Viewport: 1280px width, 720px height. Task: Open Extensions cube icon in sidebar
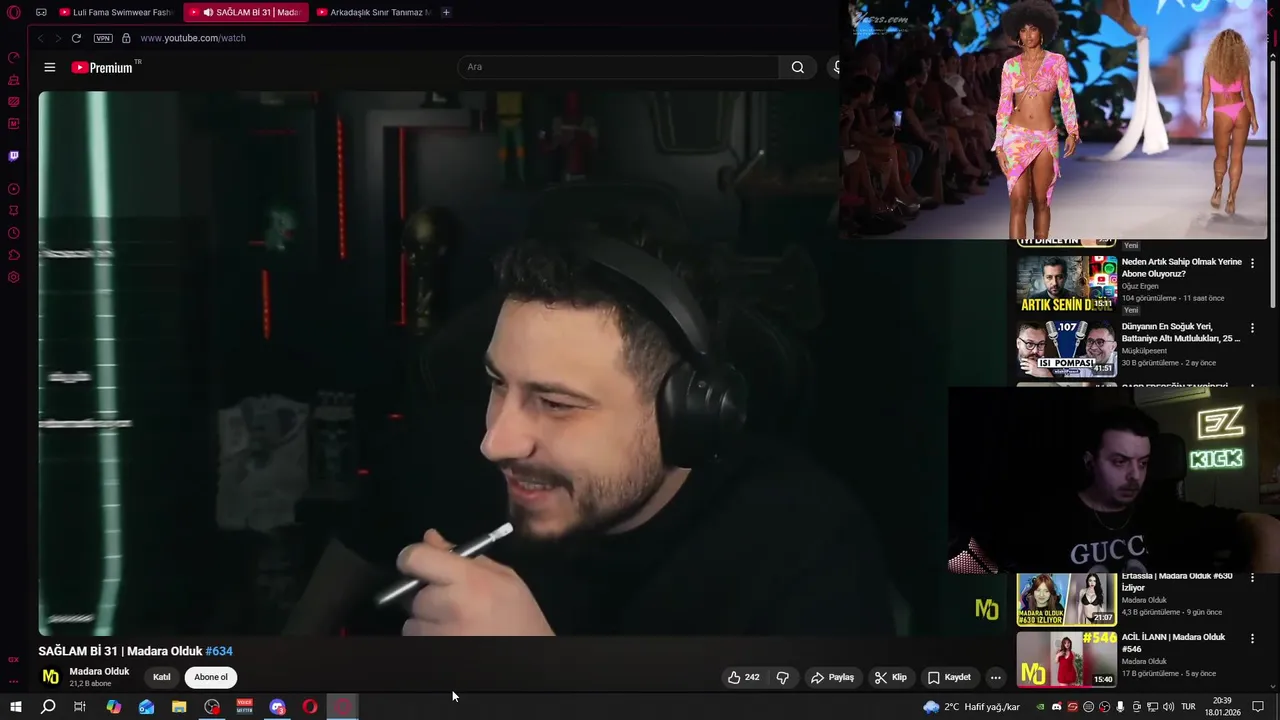pos(14,255)
